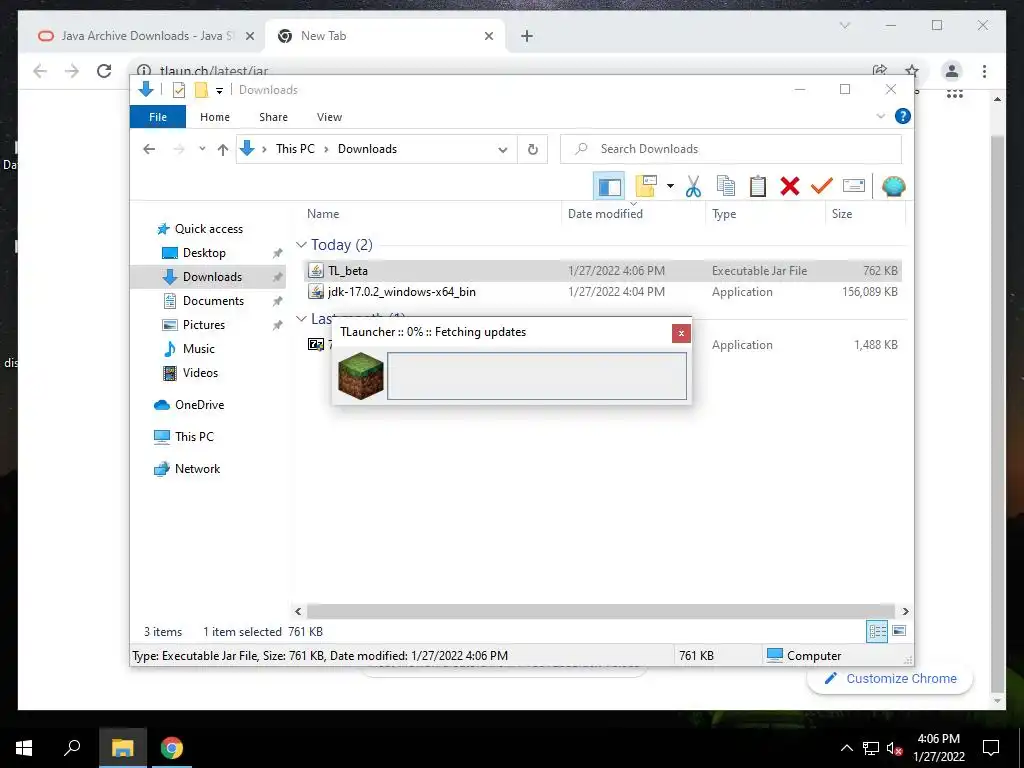Screen dimensions: 1024x768
Task: Click the Rename toolbar icon
Action: click(854, 187)
